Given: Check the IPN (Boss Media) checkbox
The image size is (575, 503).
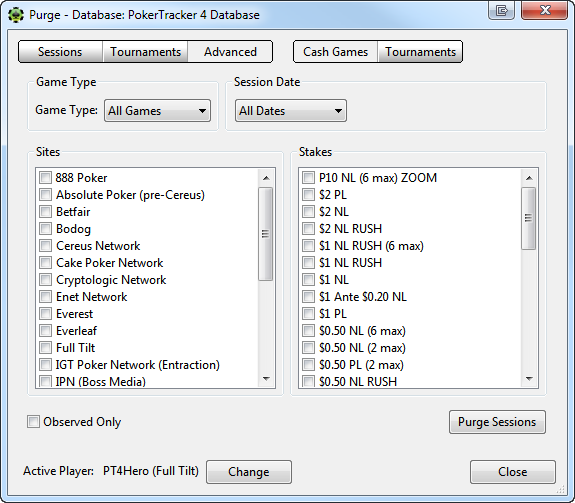Looking at the screenshot, I should (x=45, y=381).
